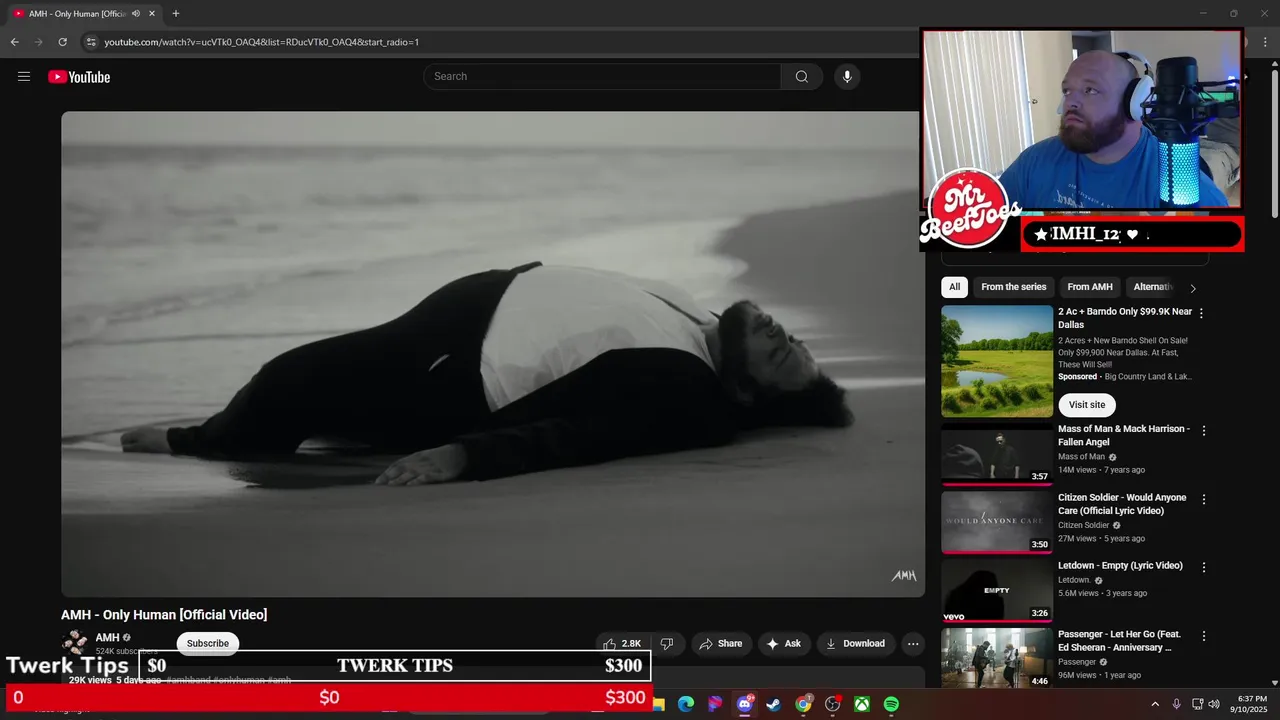
Task: Open options menu for Would Anyone Care video
Action: coord(1204,499)
